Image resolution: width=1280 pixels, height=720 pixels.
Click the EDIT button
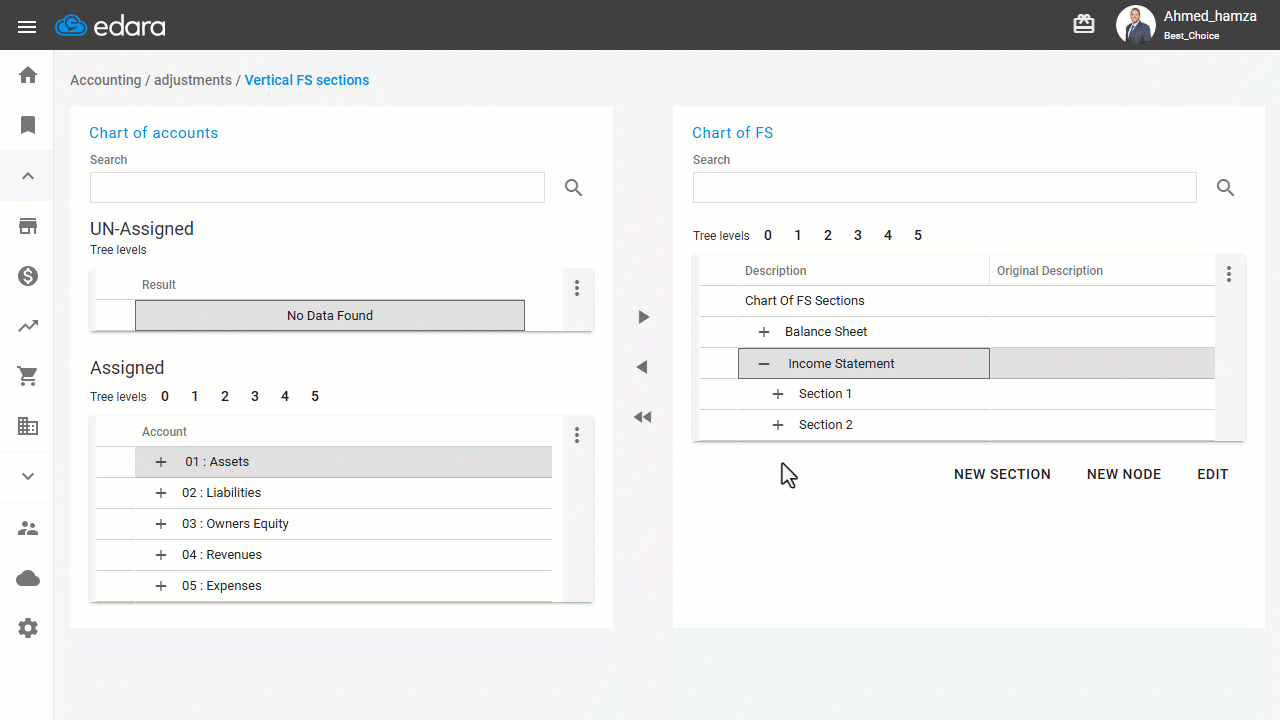tap(1213, 474)
